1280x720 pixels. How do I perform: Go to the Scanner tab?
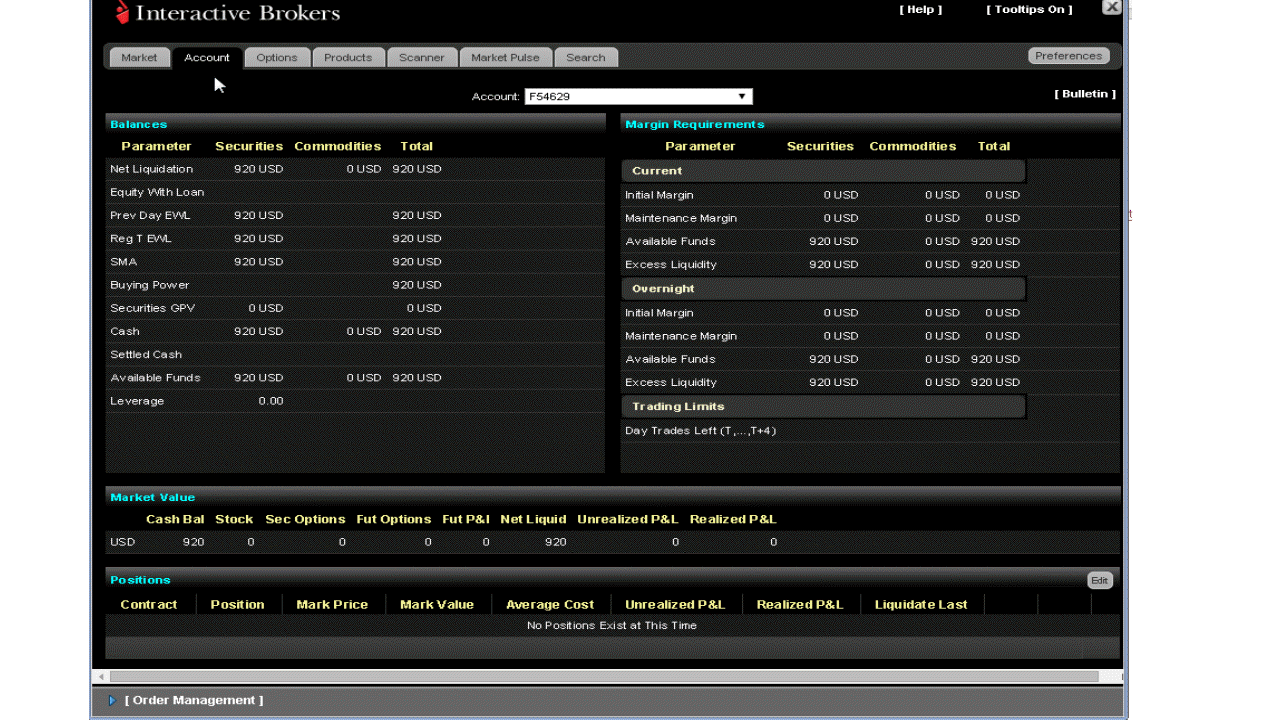pos(422,58)
